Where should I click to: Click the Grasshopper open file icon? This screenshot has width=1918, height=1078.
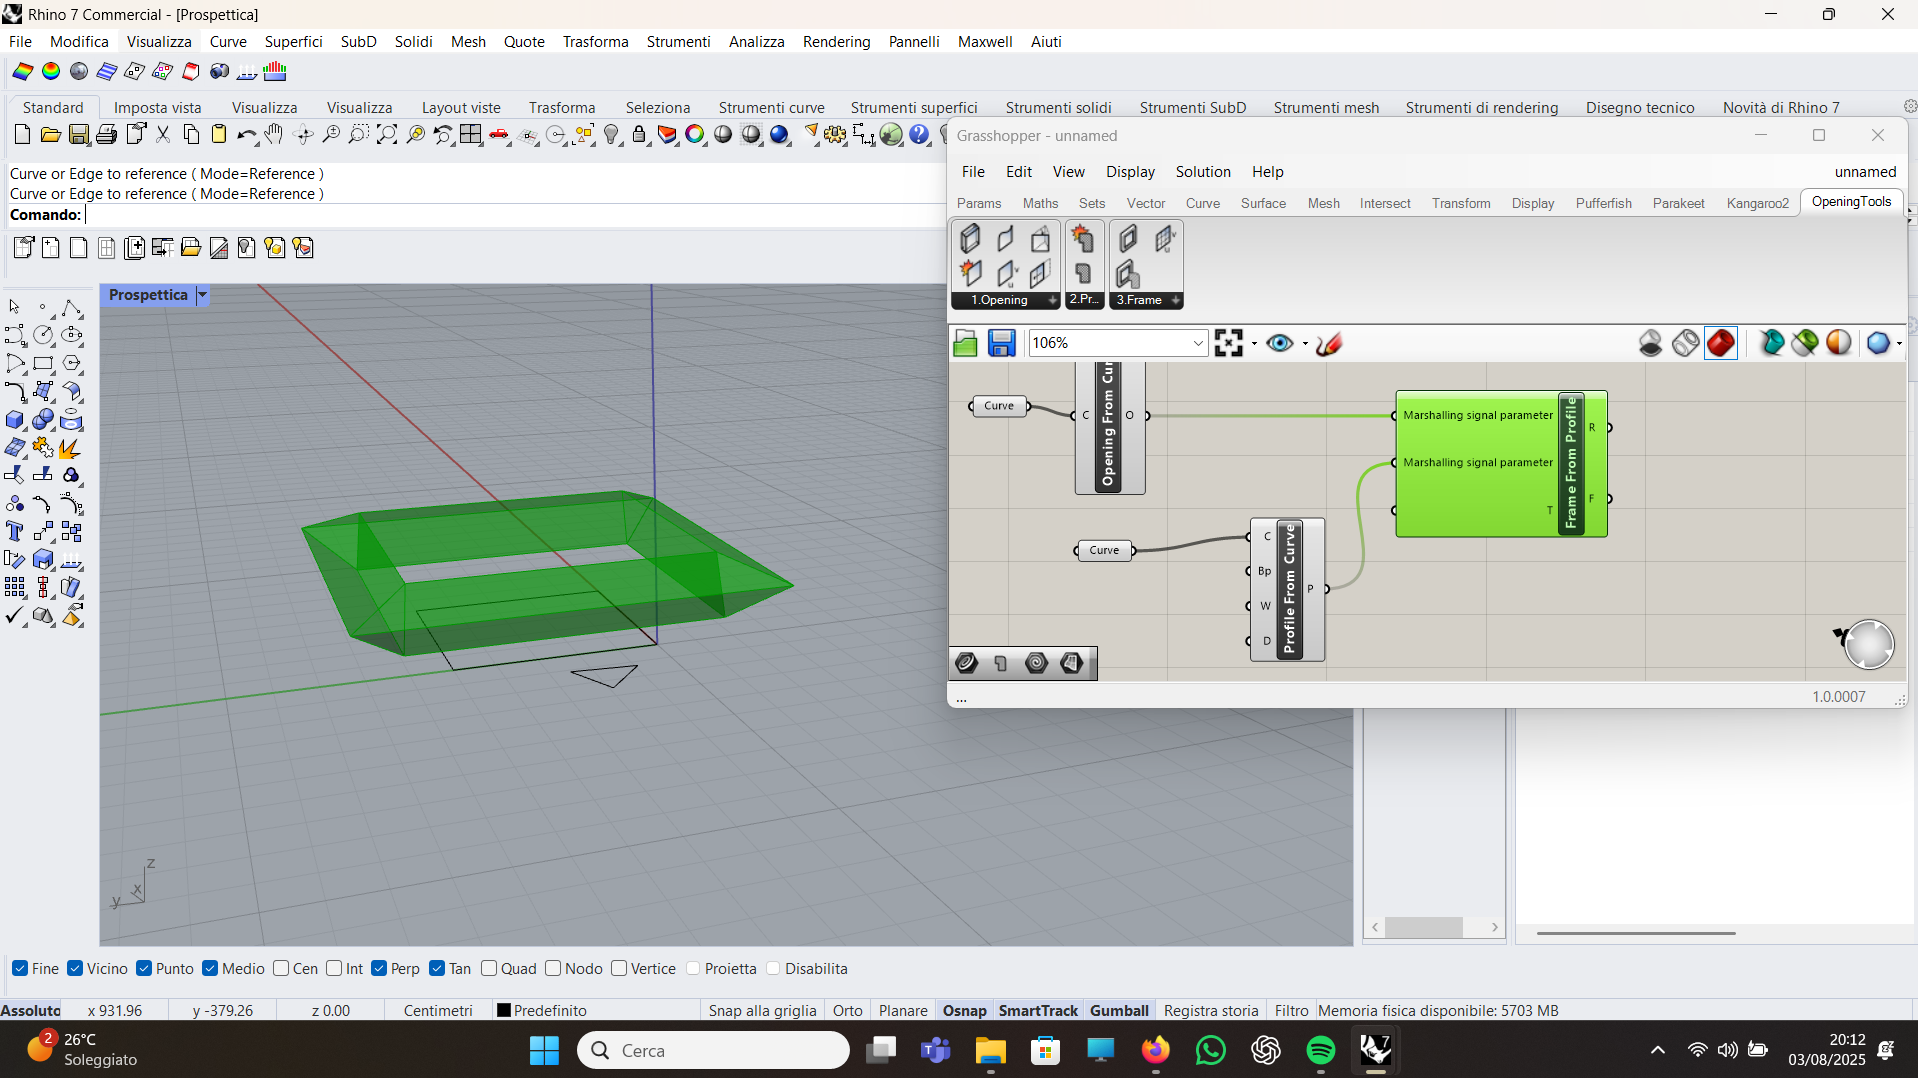click(x=965, y=343)
